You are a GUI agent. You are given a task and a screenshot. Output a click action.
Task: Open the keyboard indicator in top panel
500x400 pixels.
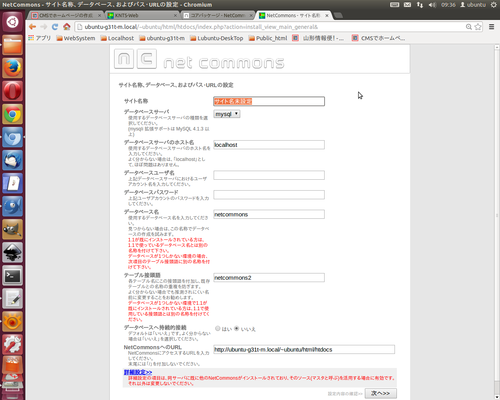click(395, 5)
